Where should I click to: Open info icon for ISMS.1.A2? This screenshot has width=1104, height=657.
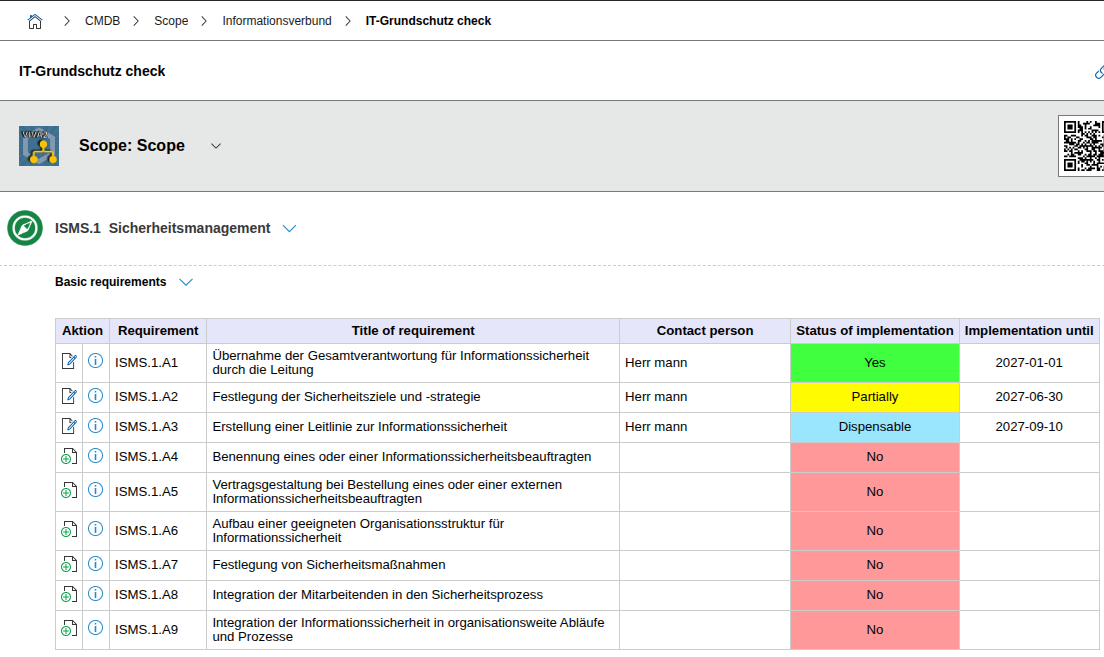coord(96,396)
